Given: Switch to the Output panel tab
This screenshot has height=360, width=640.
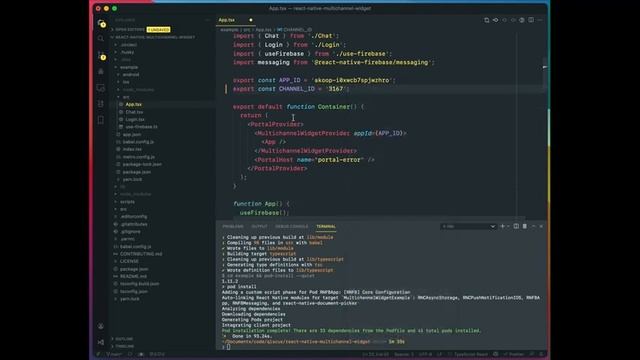Looking at the screenshot, I should click(x=259, y=227).
